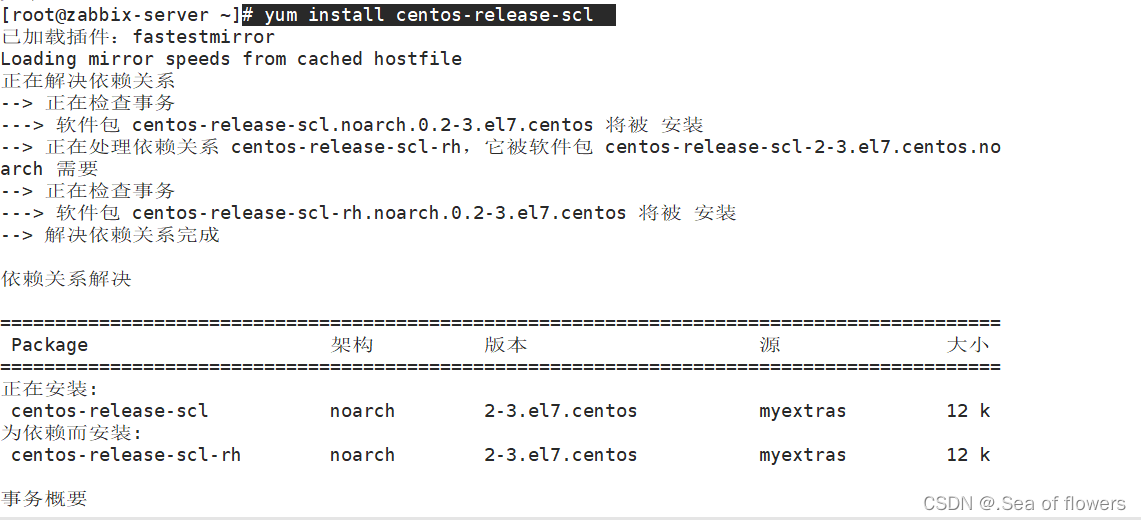Click the Package column header
1141x520 pixels.
(x=49, y=345)
